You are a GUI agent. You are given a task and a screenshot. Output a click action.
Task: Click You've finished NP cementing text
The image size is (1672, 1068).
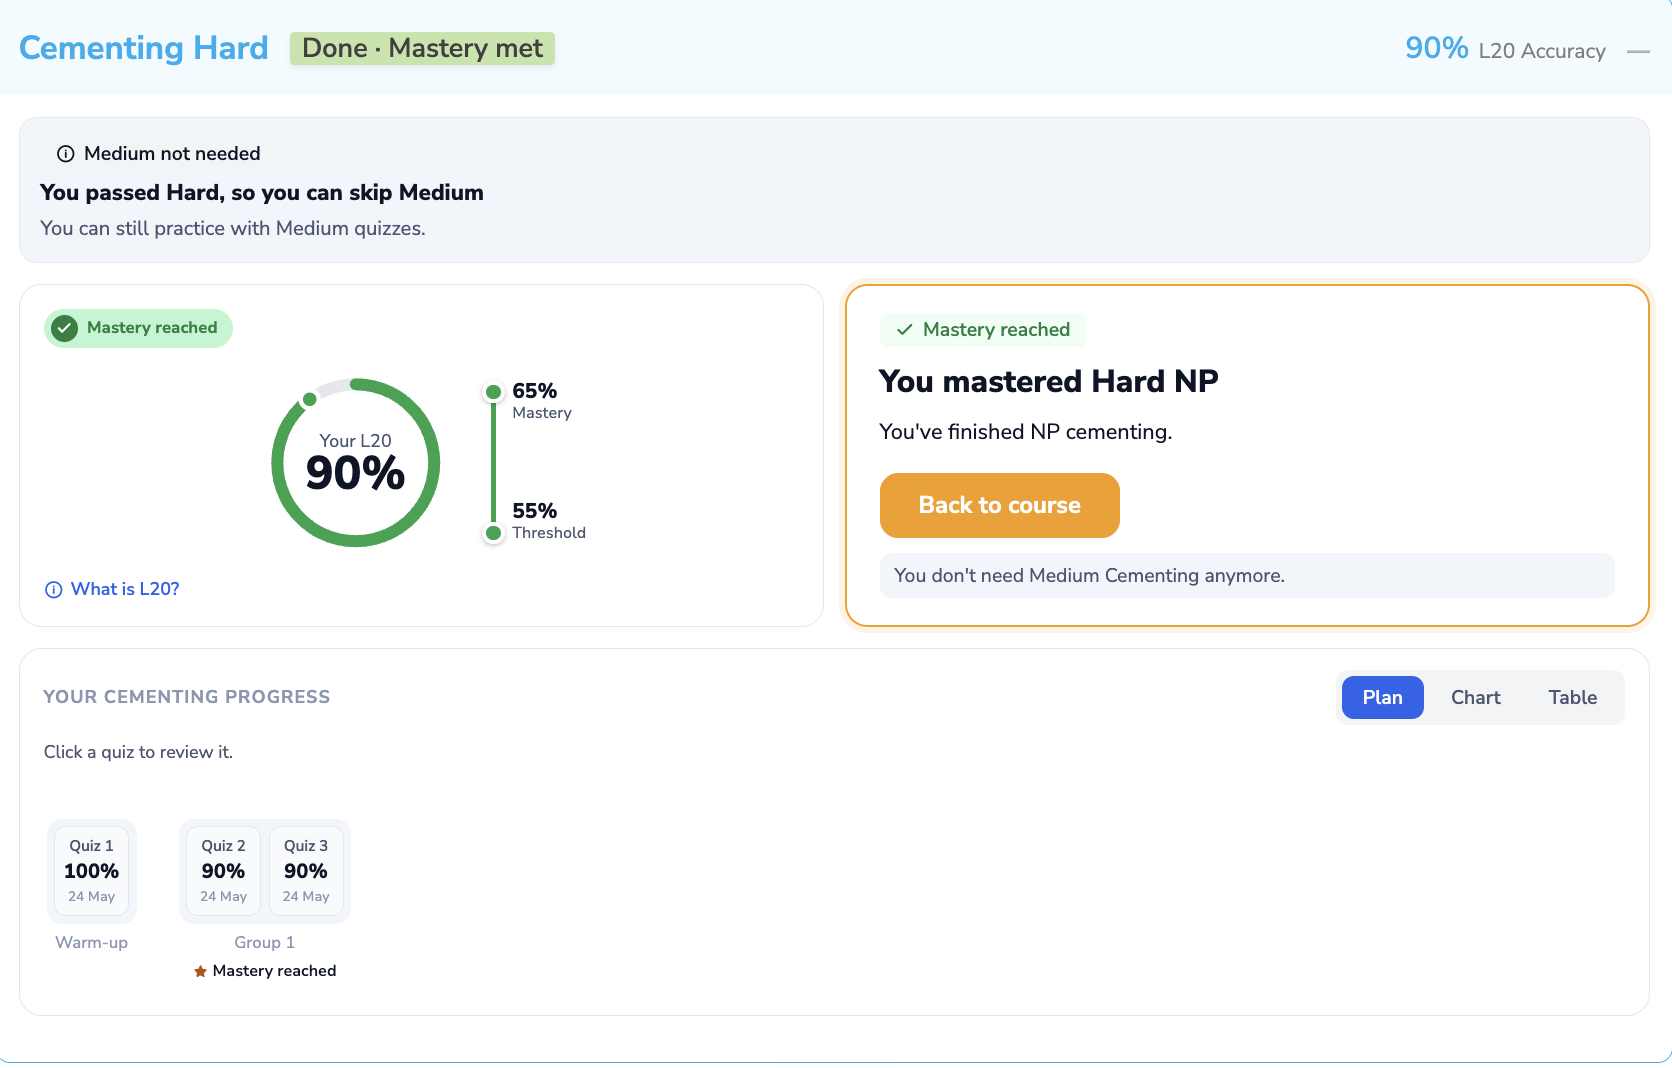point(1026,432)
